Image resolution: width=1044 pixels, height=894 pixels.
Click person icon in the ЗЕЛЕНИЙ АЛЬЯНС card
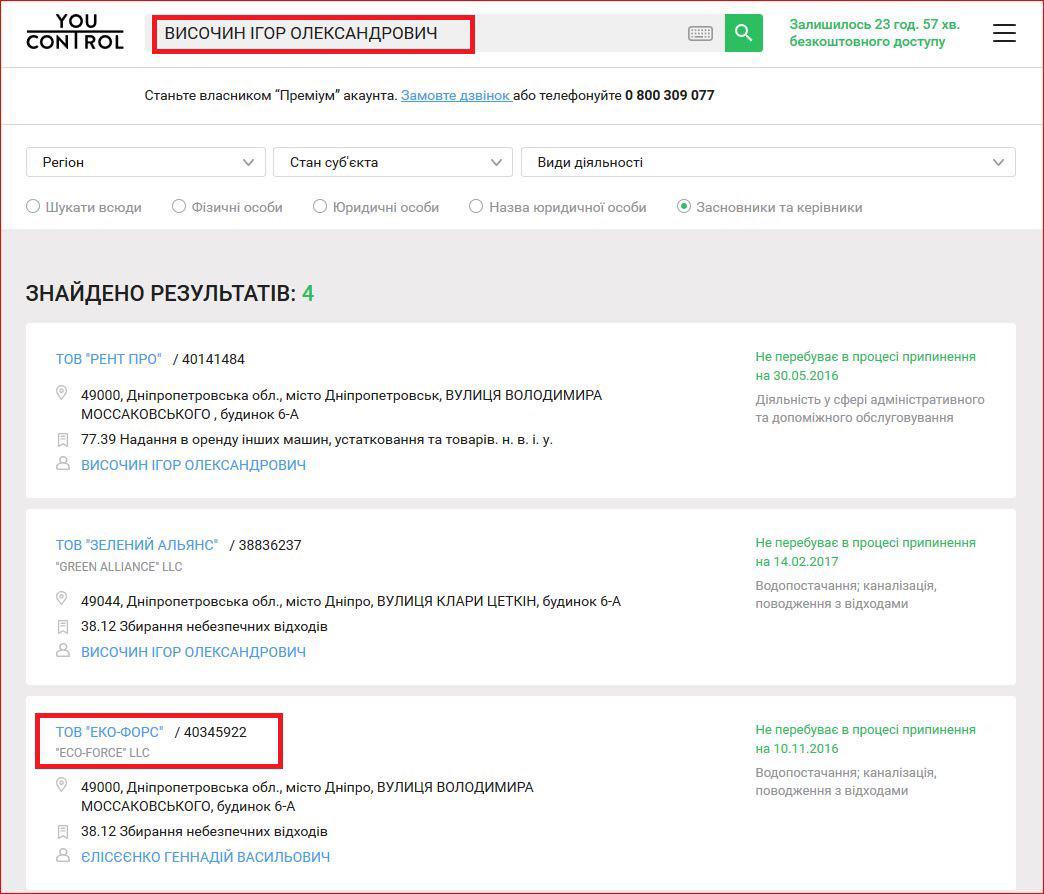63,650
